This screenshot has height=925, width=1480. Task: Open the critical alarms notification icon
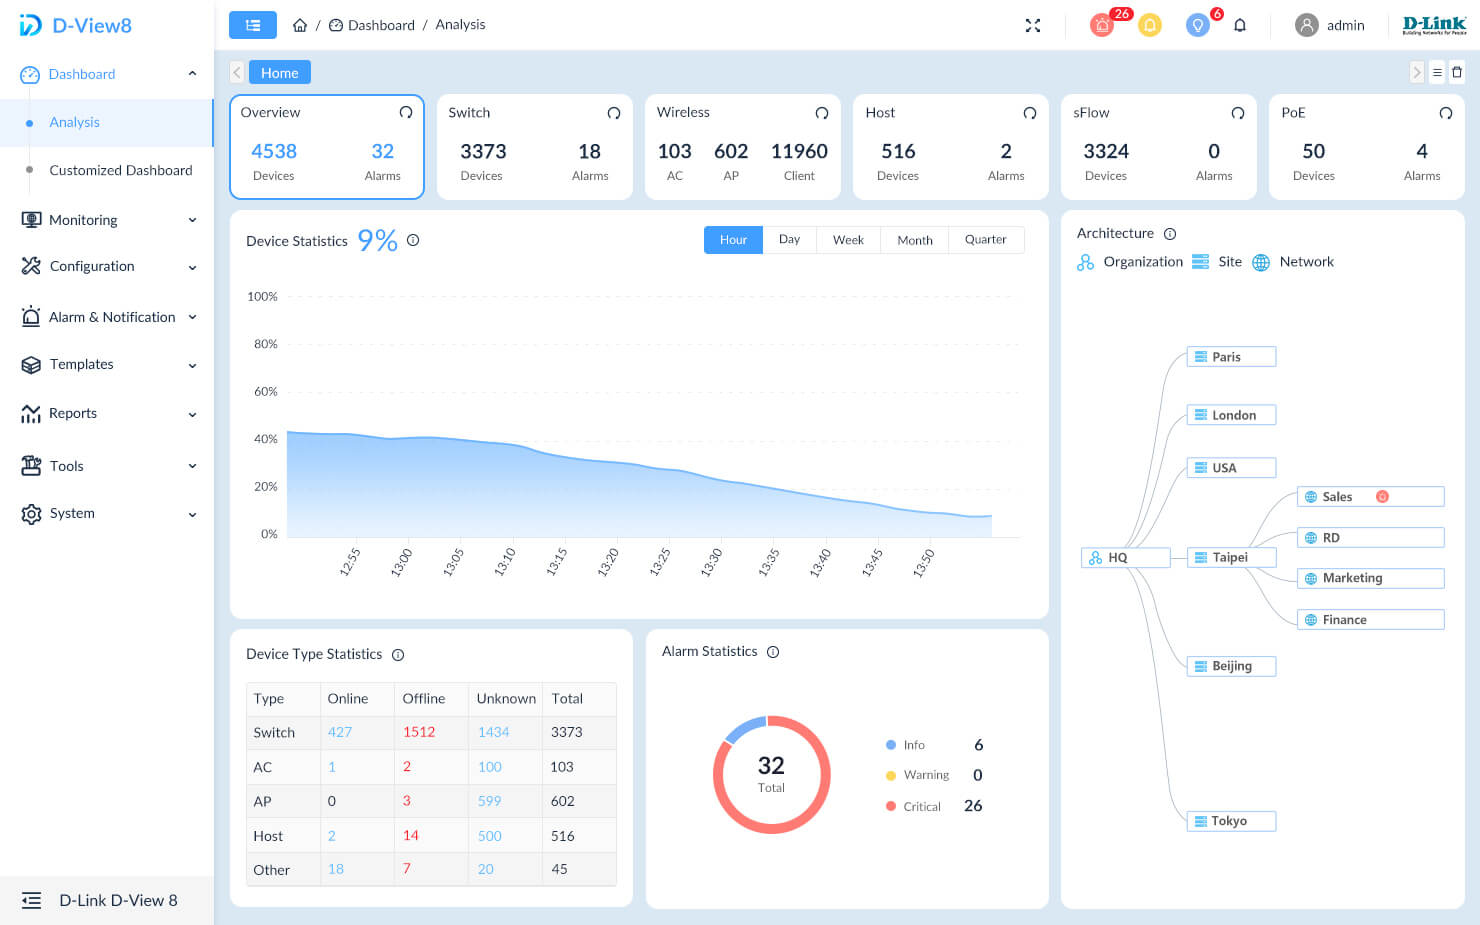(x=1101, y=24)
